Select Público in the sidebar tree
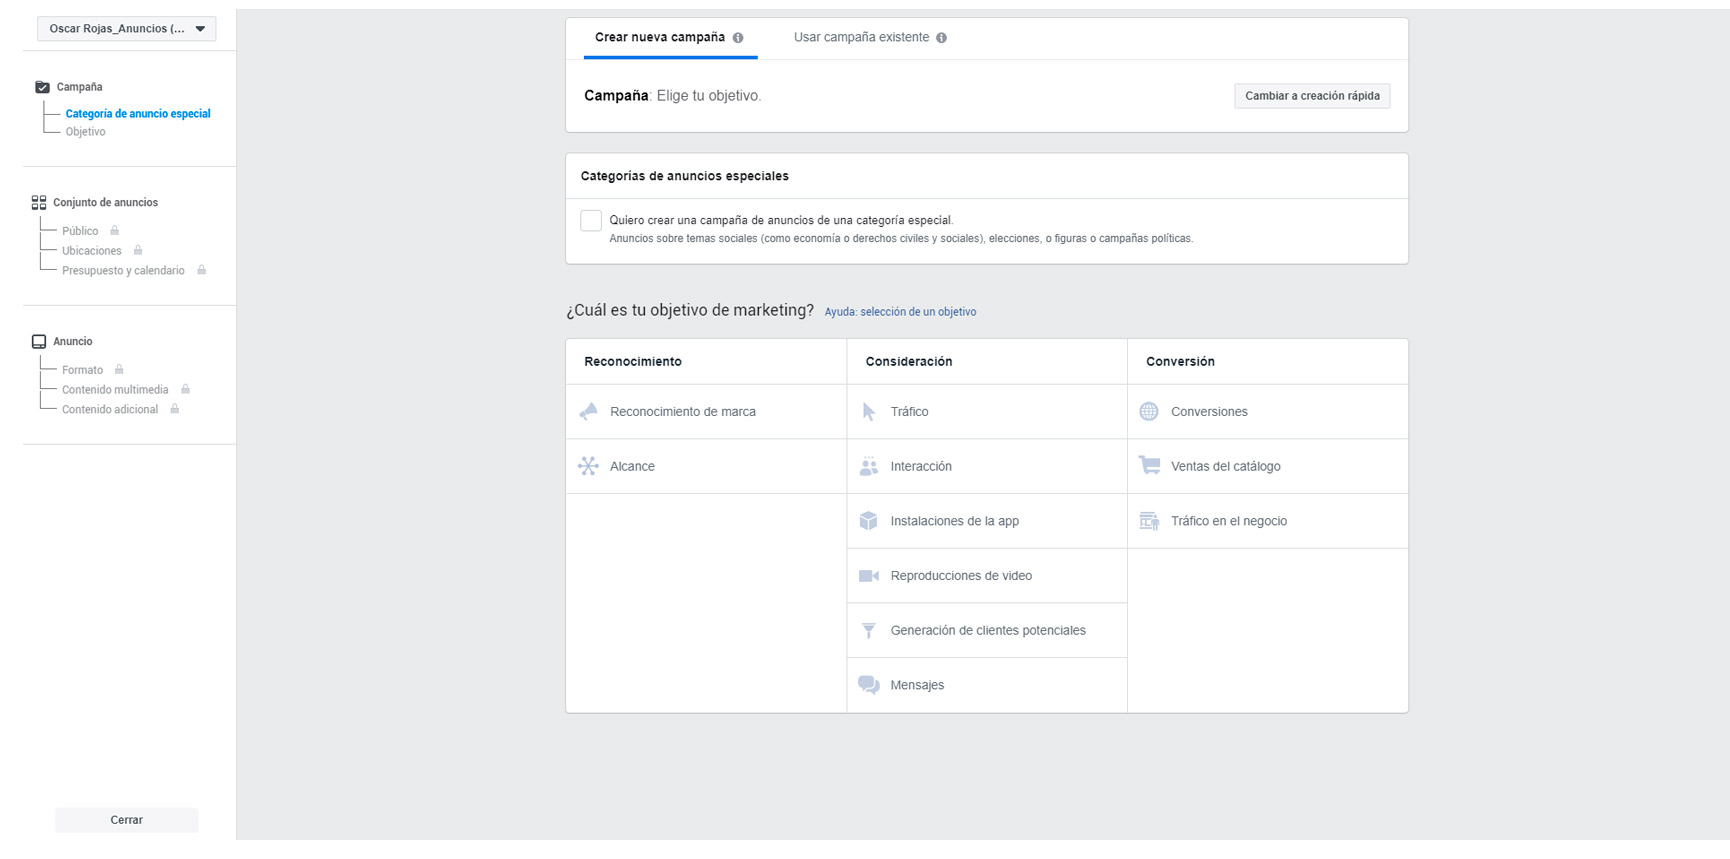This screenshot has width=1730, height=859. tap(80, 231)
